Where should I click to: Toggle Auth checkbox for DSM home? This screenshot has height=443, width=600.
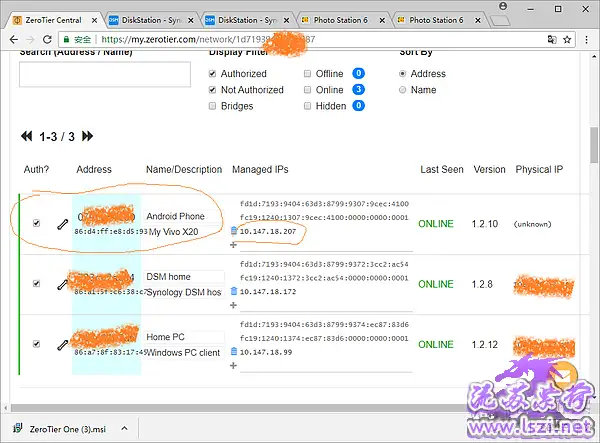click(36, 283)
